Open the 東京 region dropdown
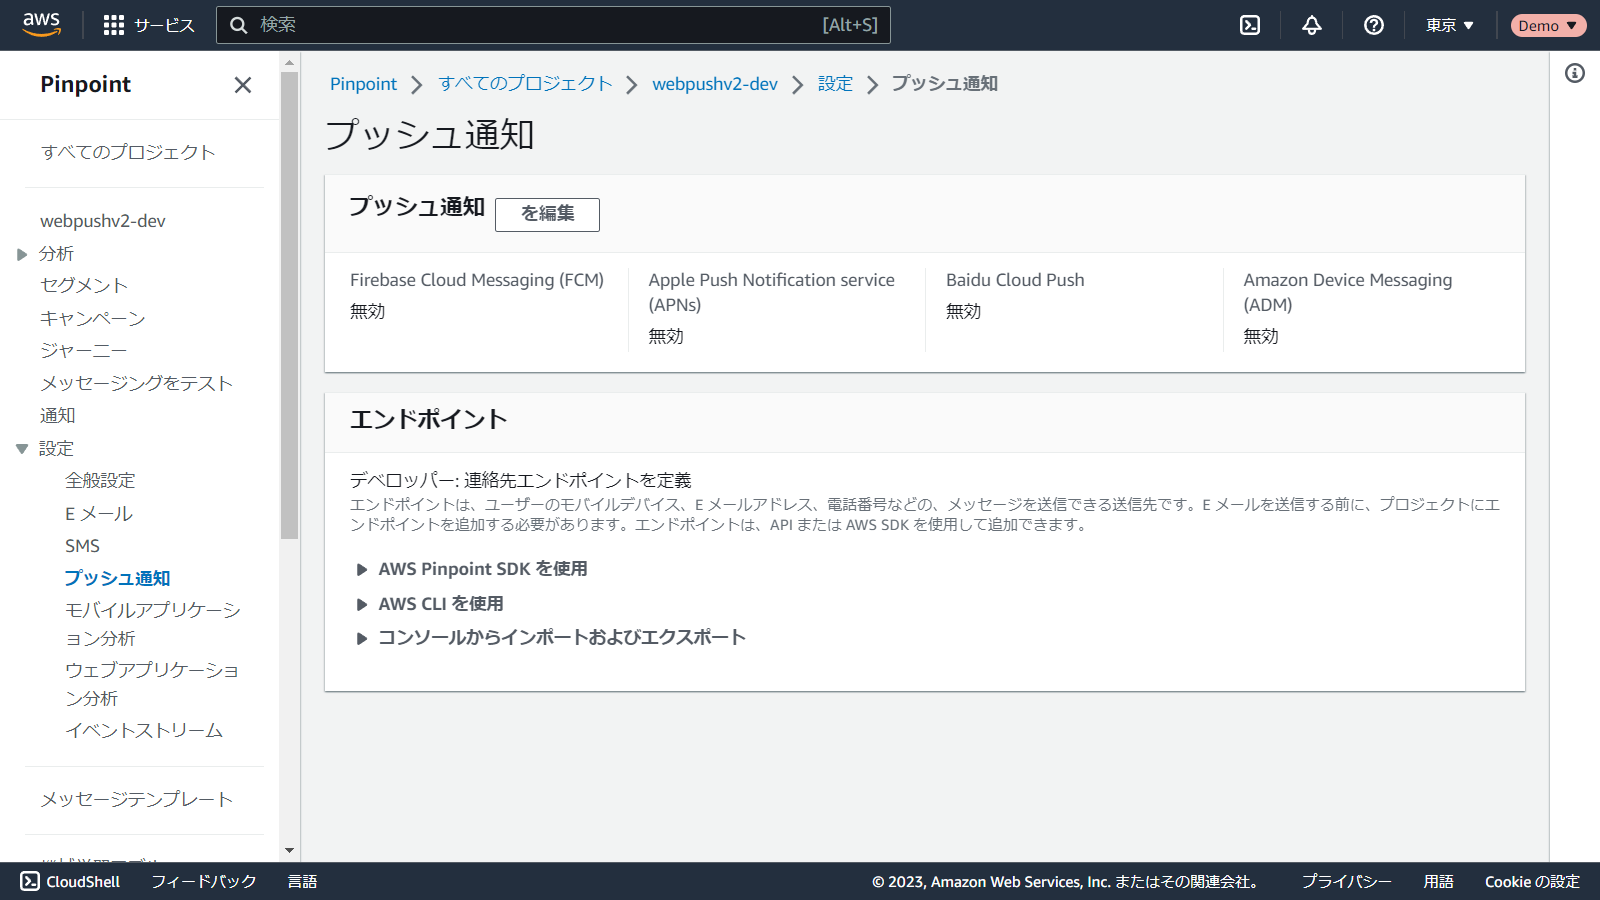Screen dimensions: 1600x900 pos(1450,25)
